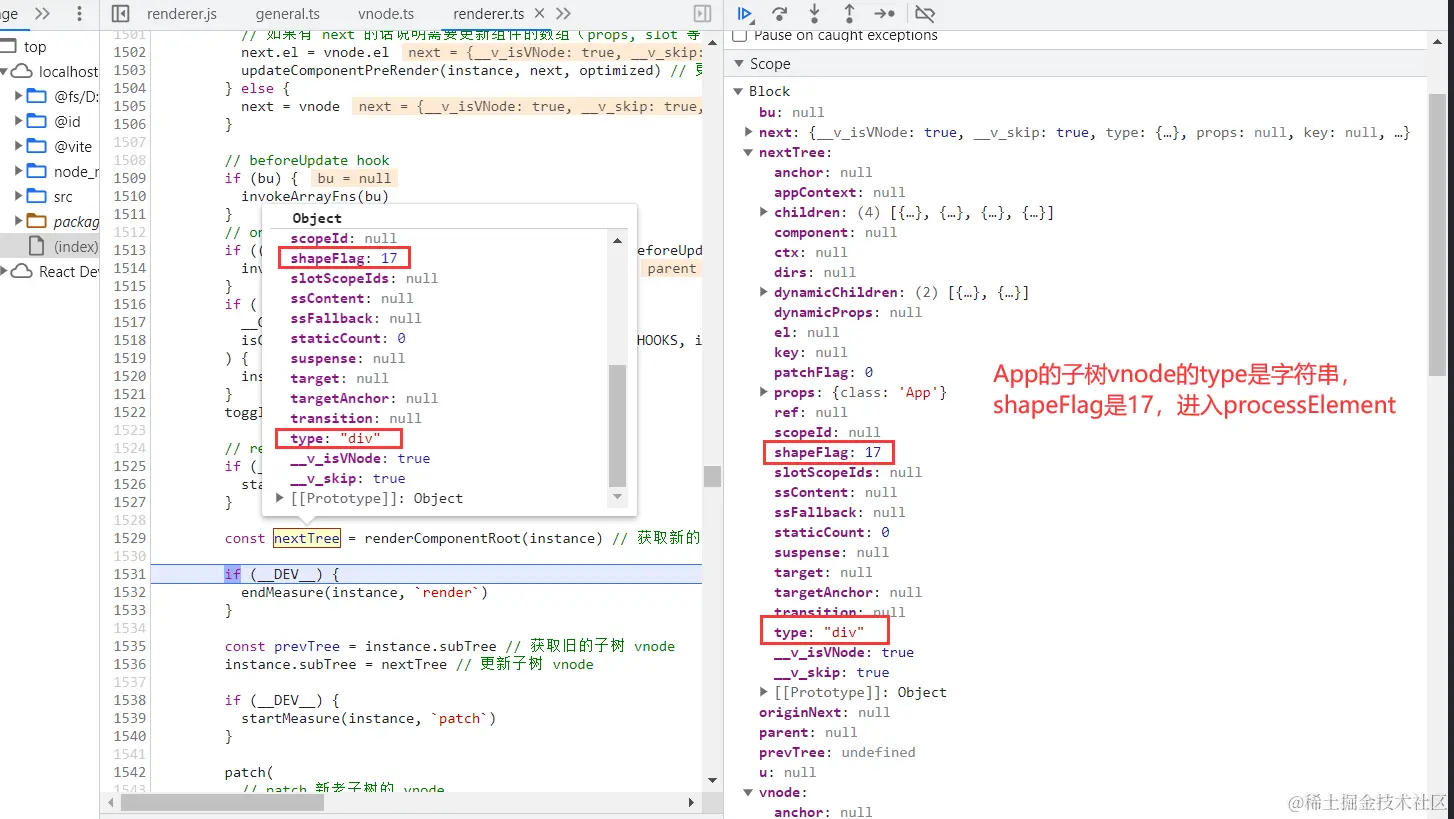This screenshot has width=1454, height=819.
Task: Click the Scope panel vertical scrollbar thumb
Action: 1436,235
